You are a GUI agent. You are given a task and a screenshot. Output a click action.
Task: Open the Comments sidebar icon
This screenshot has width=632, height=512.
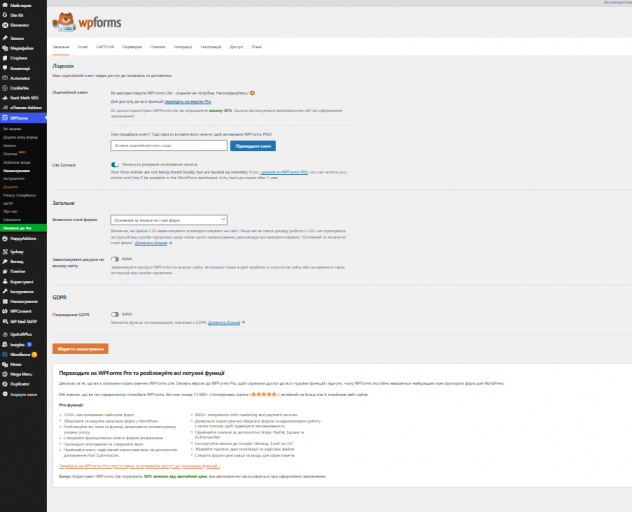tap(5, 68)
